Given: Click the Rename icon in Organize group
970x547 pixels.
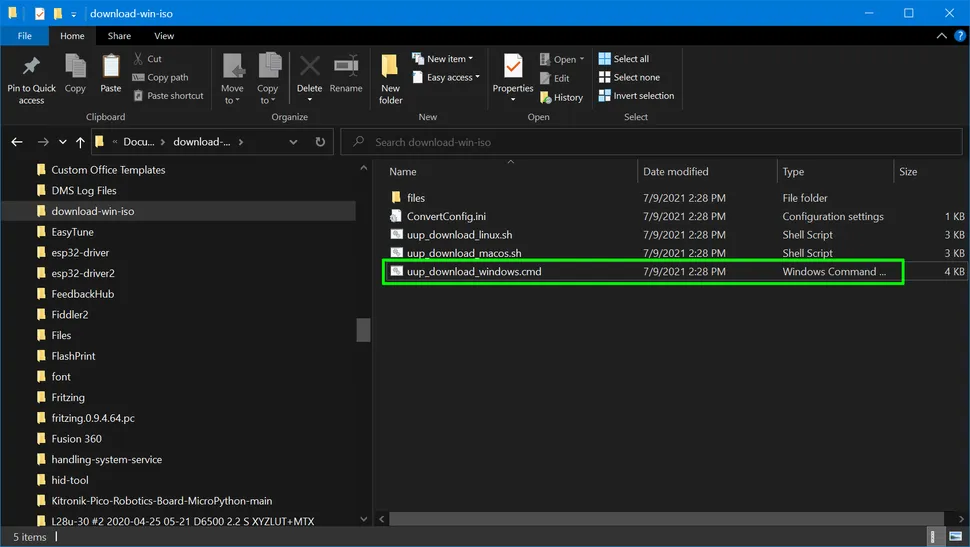Looking at the screenshot, I should point(346,70).
